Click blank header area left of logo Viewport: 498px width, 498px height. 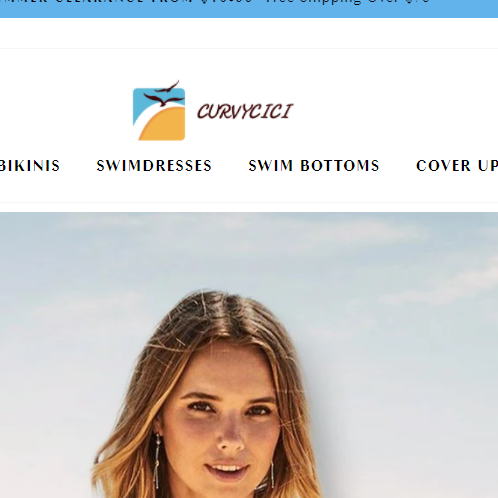(65, 110)
